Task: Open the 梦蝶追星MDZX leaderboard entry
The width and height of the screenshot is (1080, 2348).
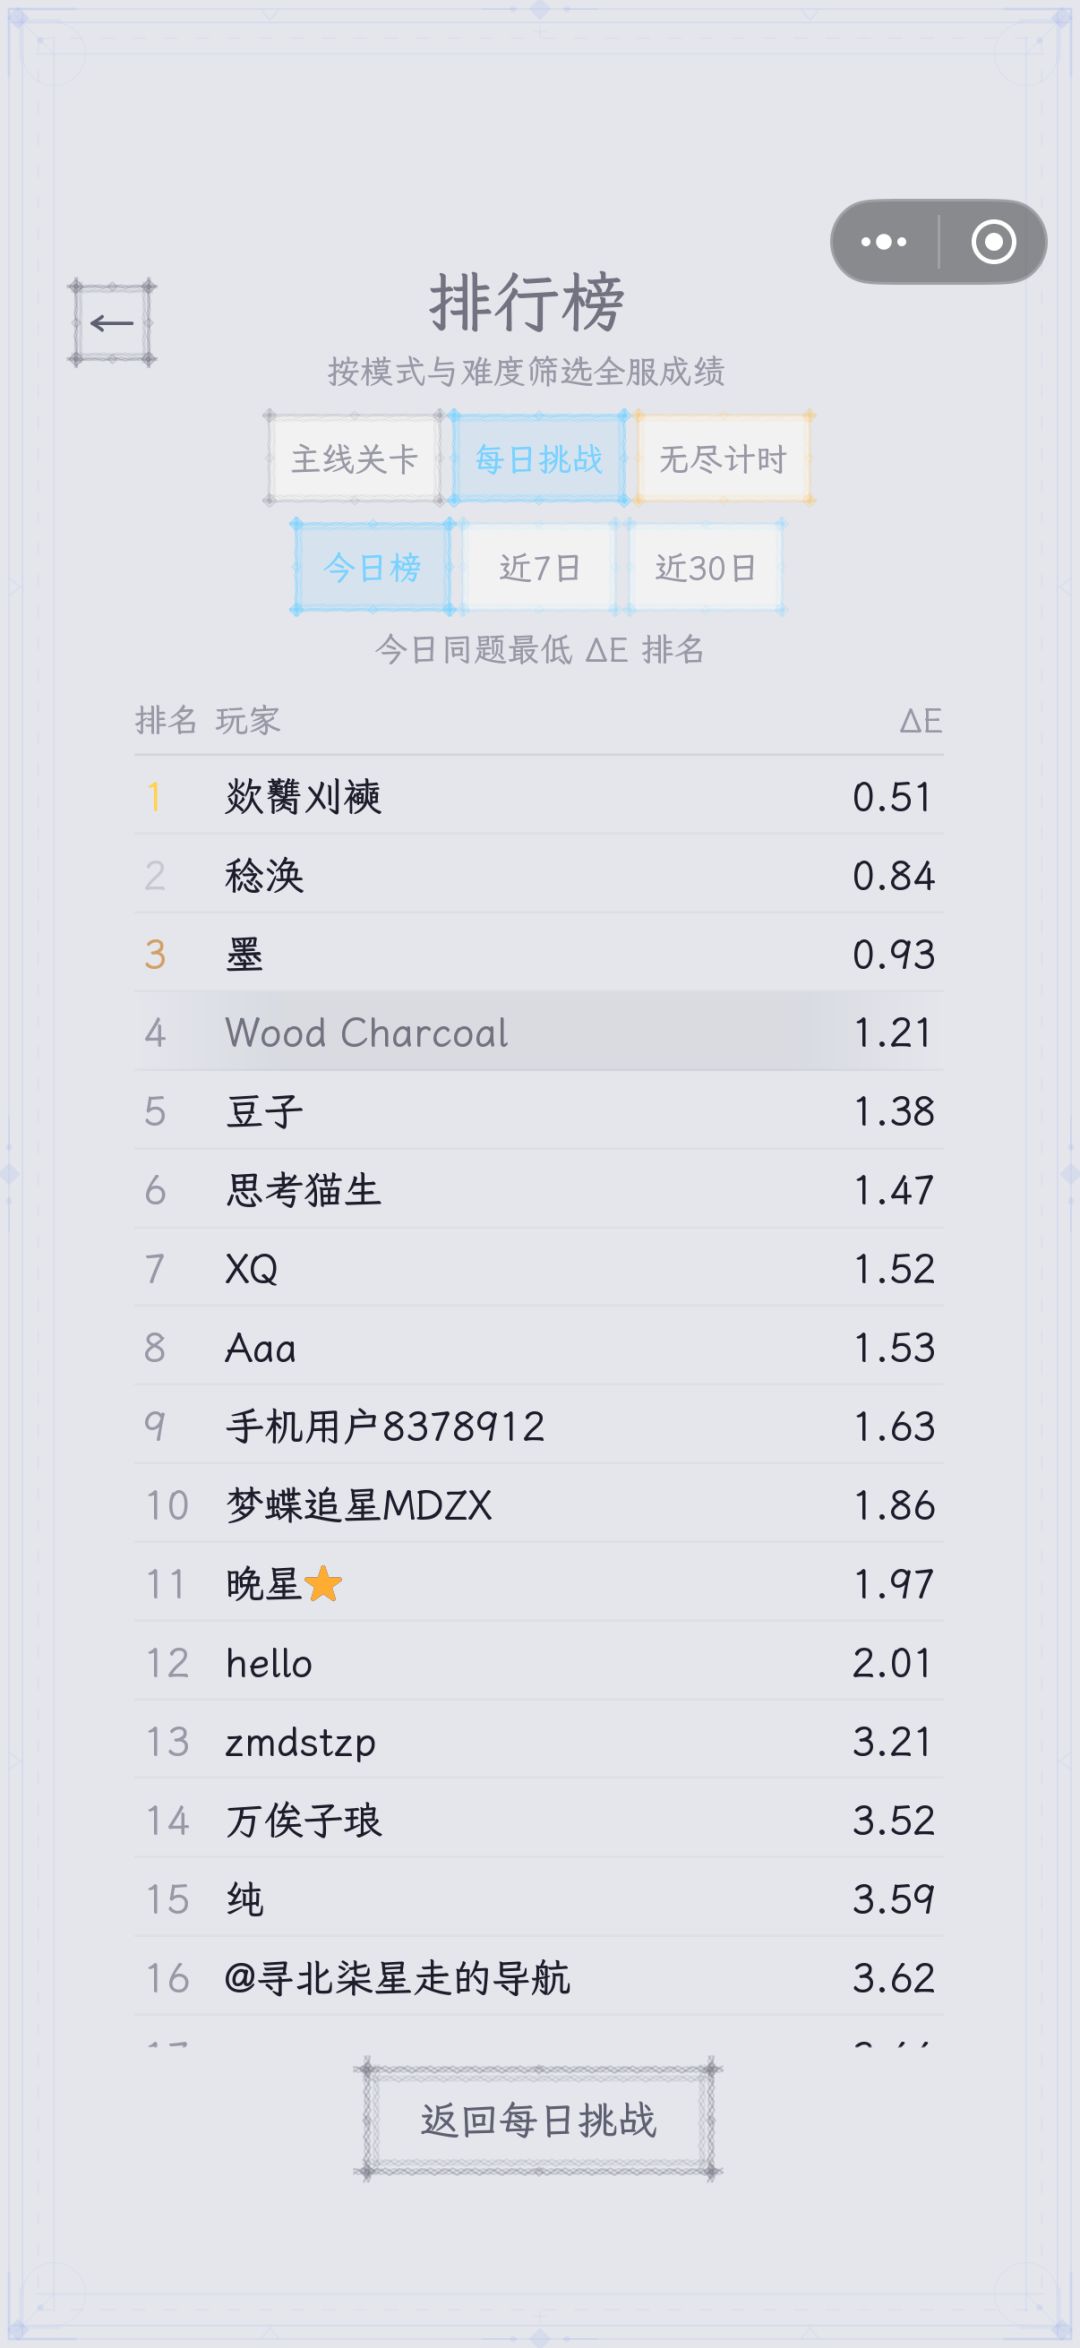Action: pos(539,1505)
